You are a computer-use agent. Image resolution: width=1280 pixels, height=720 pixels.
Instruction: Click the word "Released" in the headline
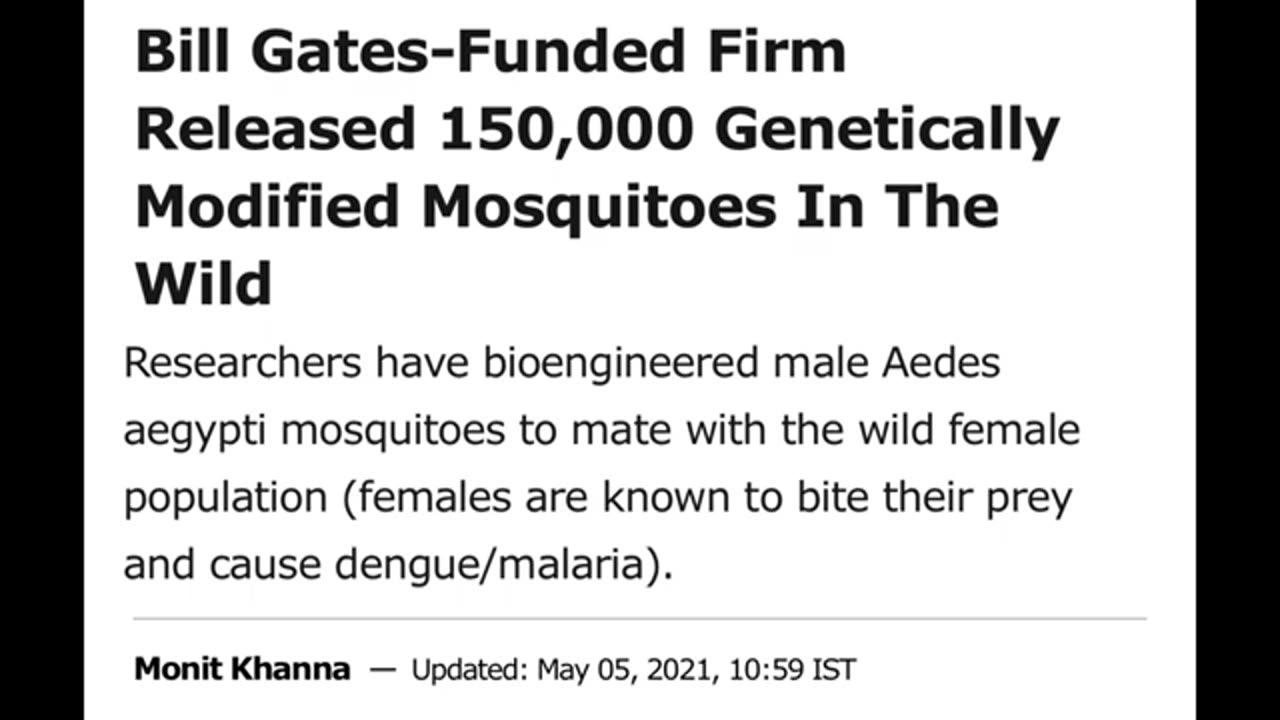[275, 128]
